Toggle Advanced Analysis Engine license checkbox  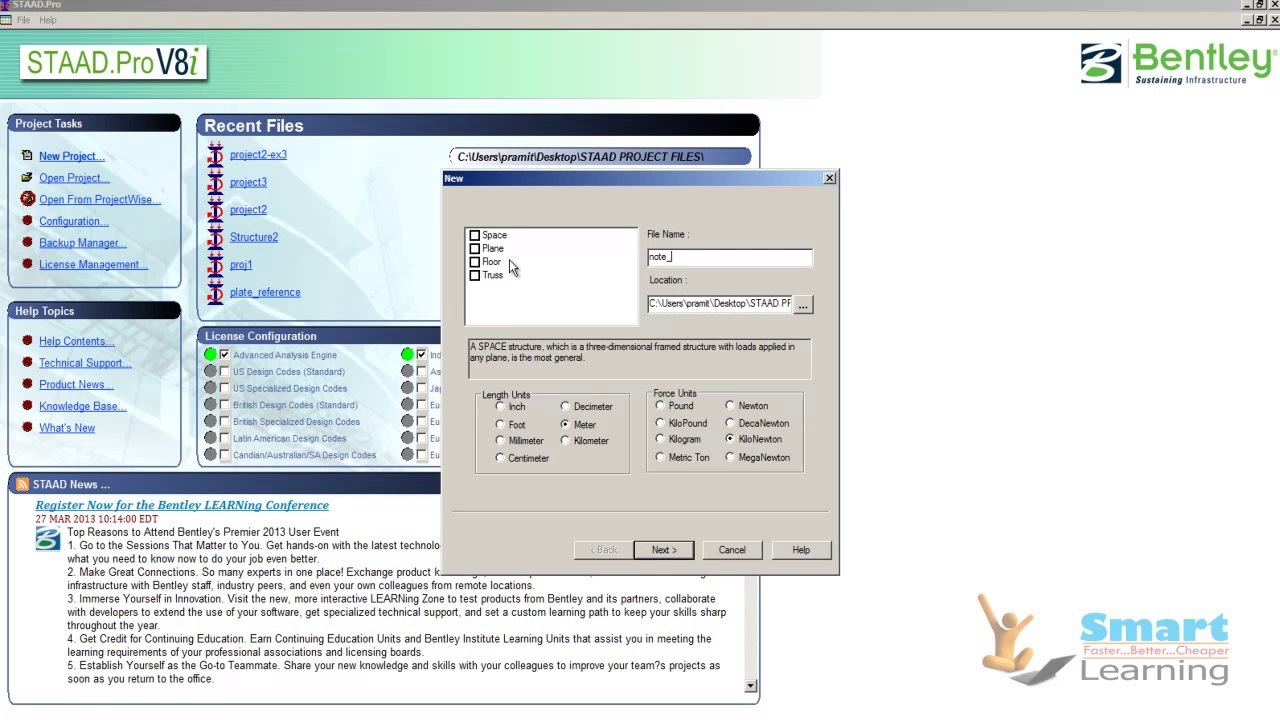[x=225, y=355]
